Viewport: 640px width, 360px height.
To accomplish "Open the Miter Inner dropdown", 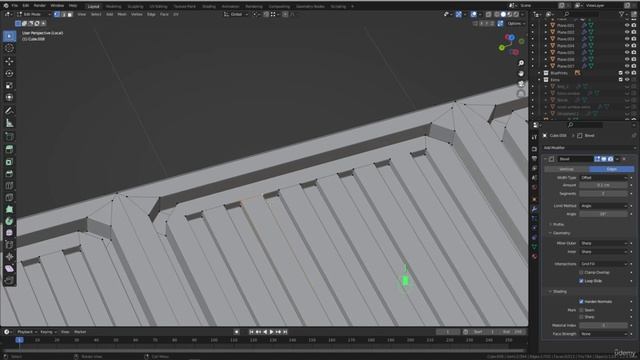I will (604, 252).
